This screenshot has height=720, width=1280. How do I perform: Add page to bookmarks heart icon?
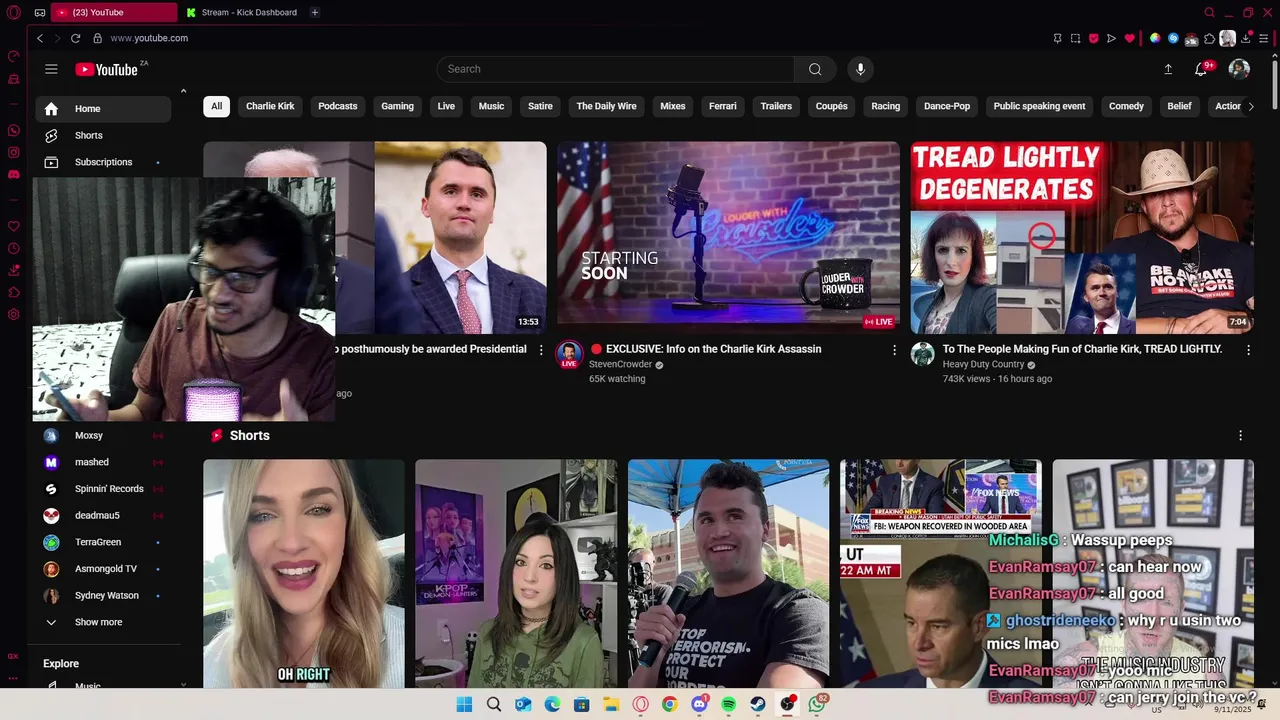1129,38
